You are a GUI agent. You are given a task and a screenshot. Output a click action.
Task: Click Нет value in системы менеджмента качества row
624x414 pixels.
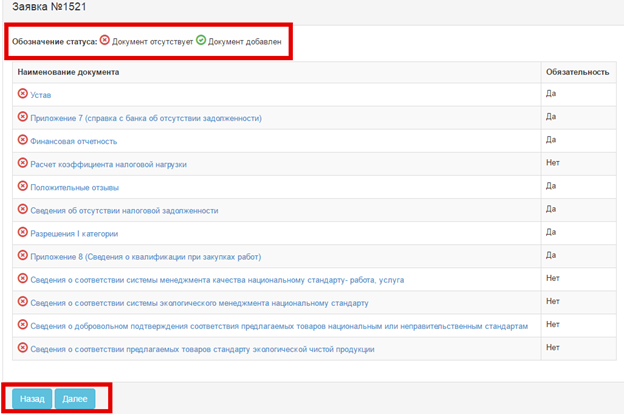tap(553, 278)
